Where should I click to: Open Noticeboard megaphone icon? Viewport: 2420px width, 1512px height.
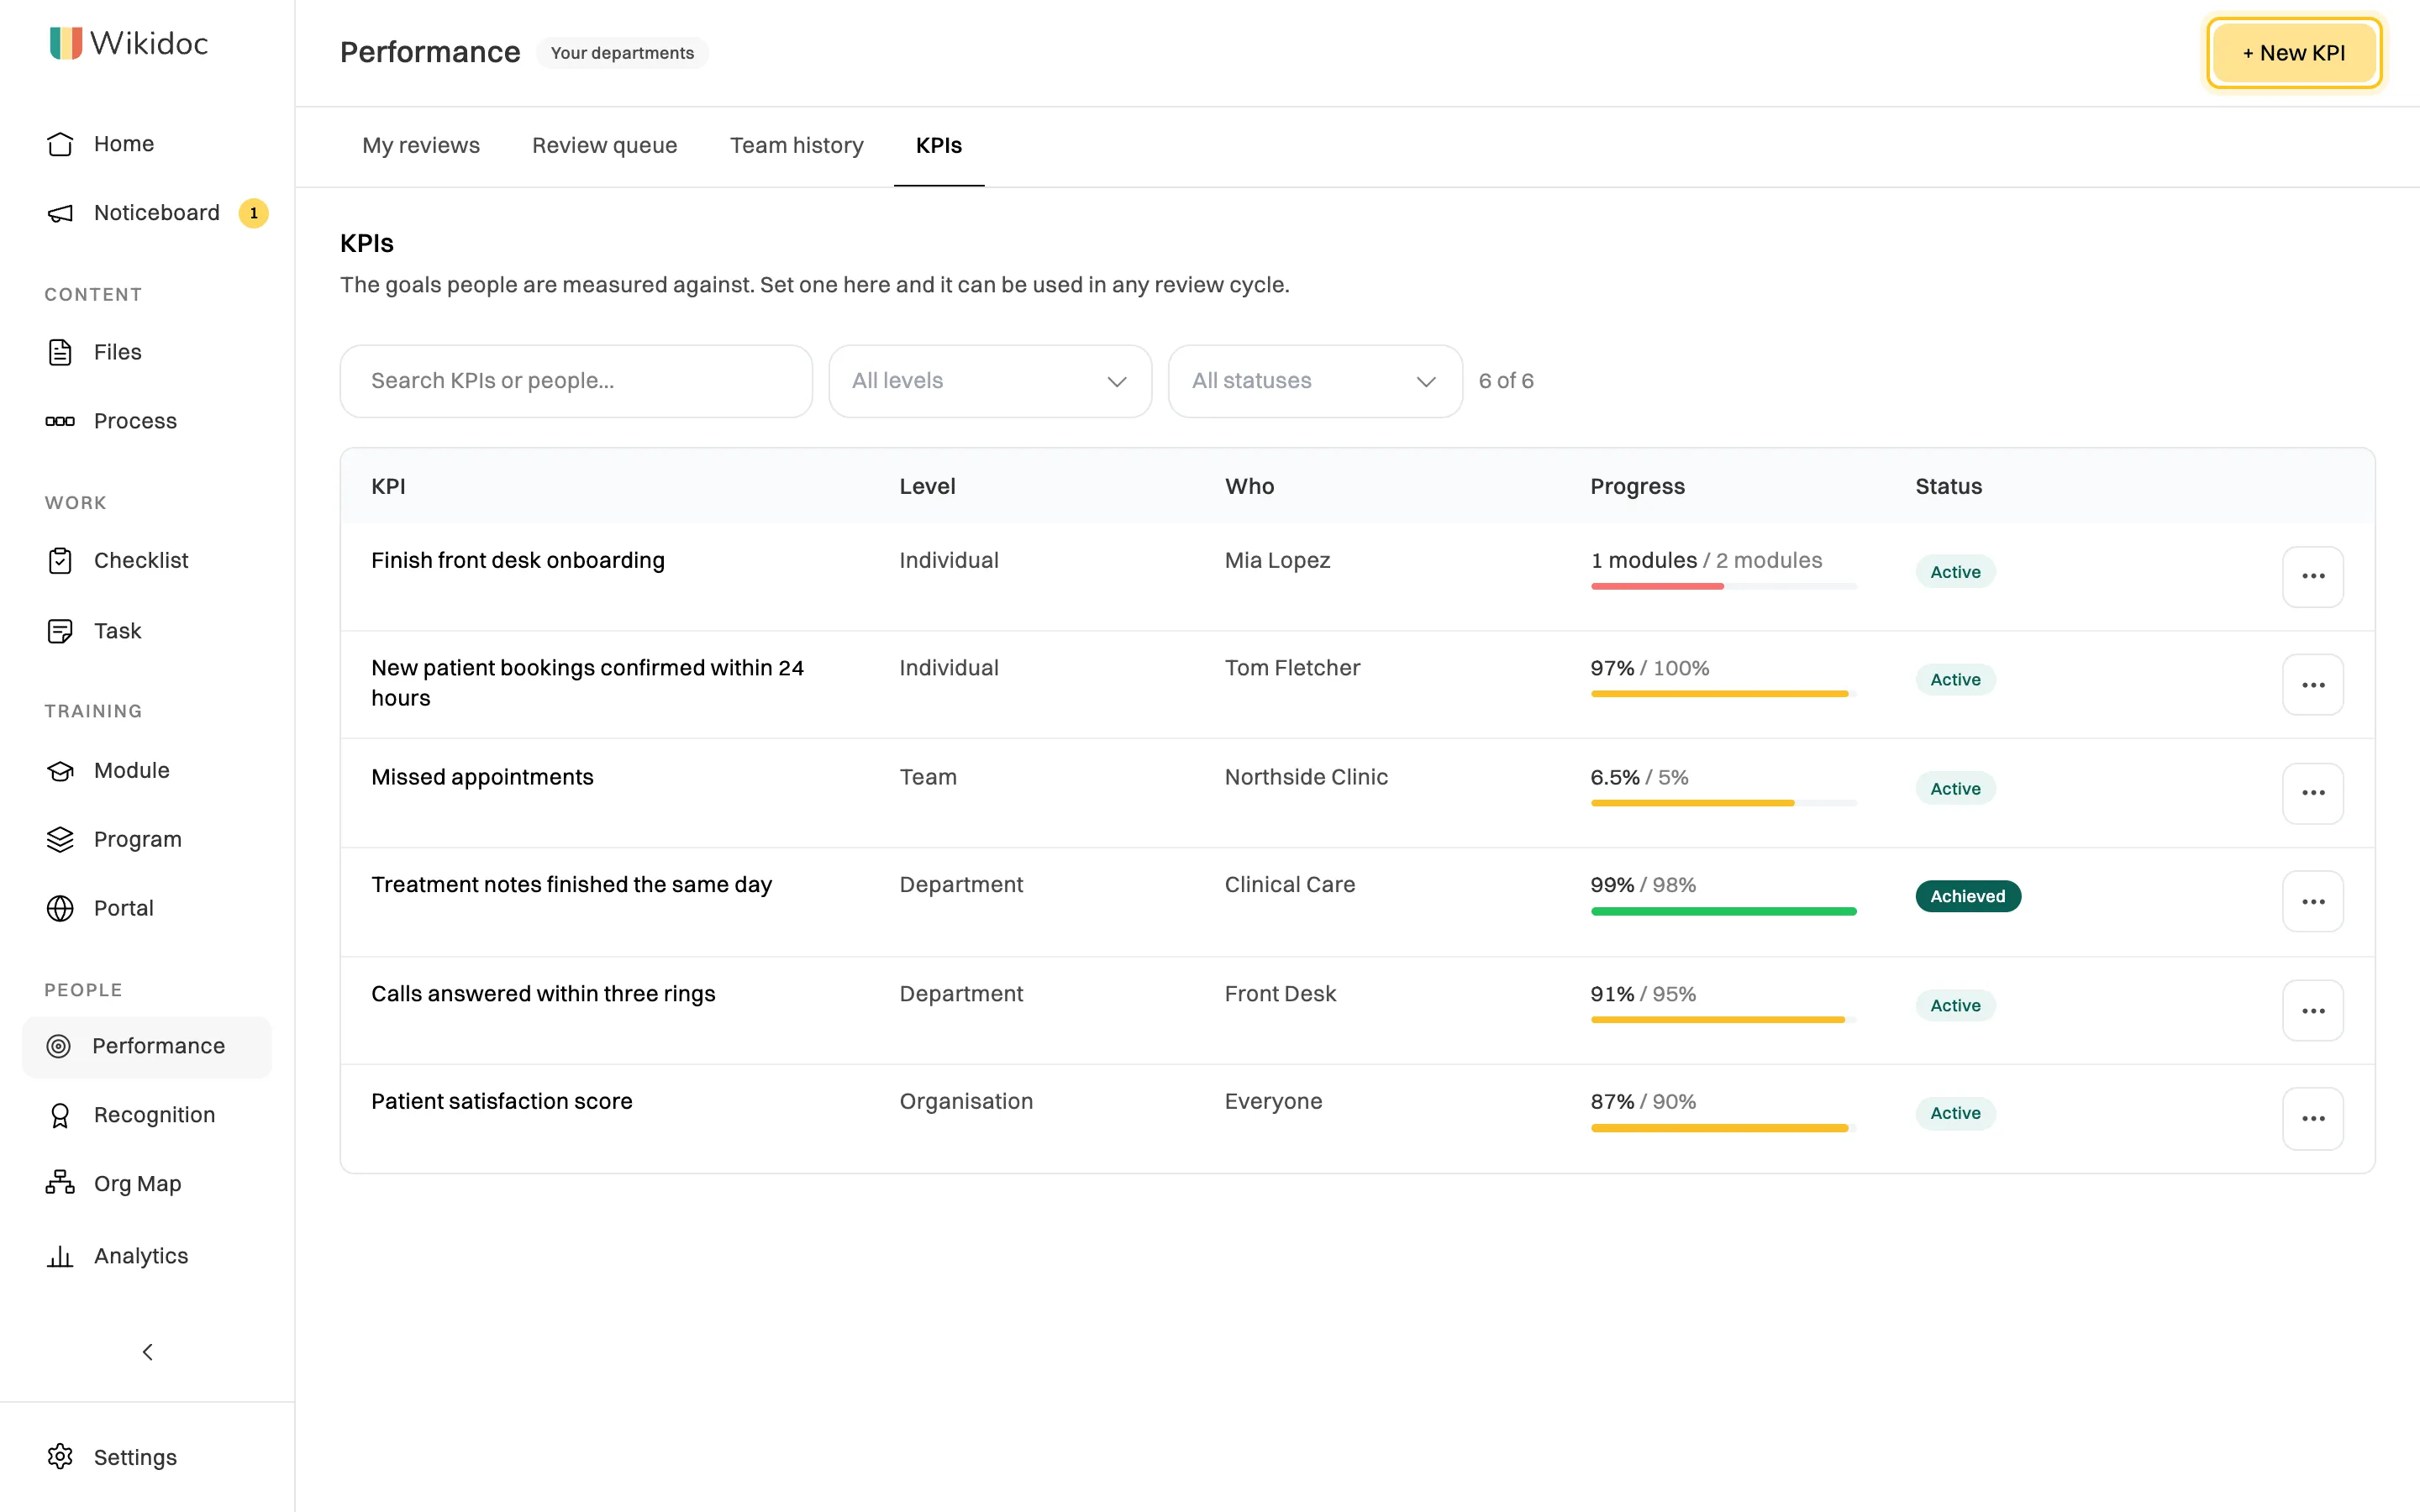coord(60,213)
